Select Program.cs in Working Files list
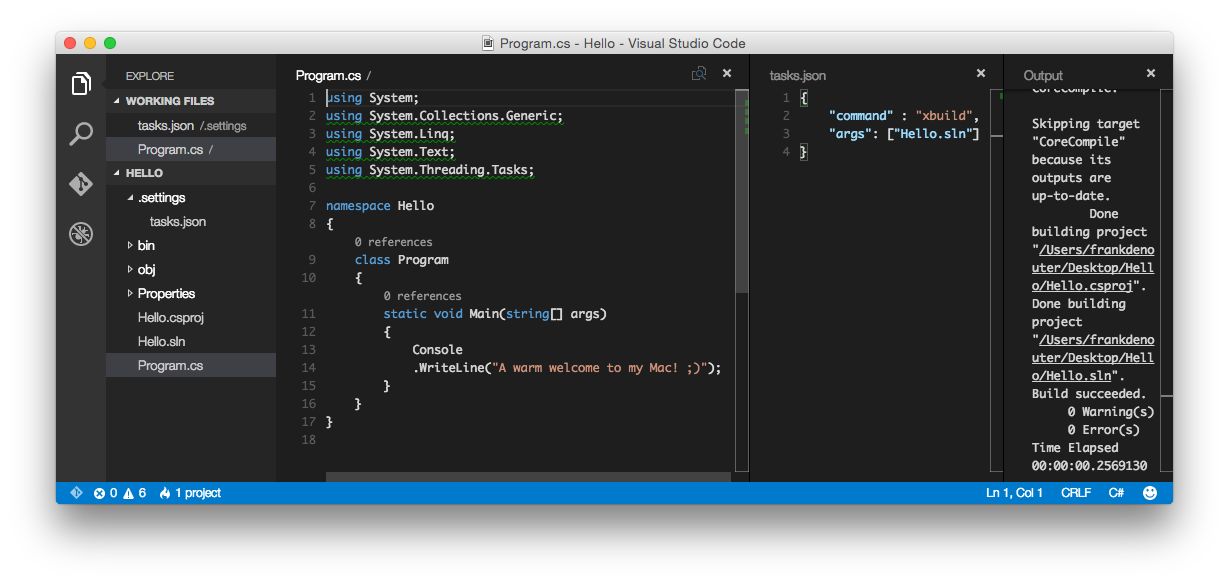 point(170,149)
